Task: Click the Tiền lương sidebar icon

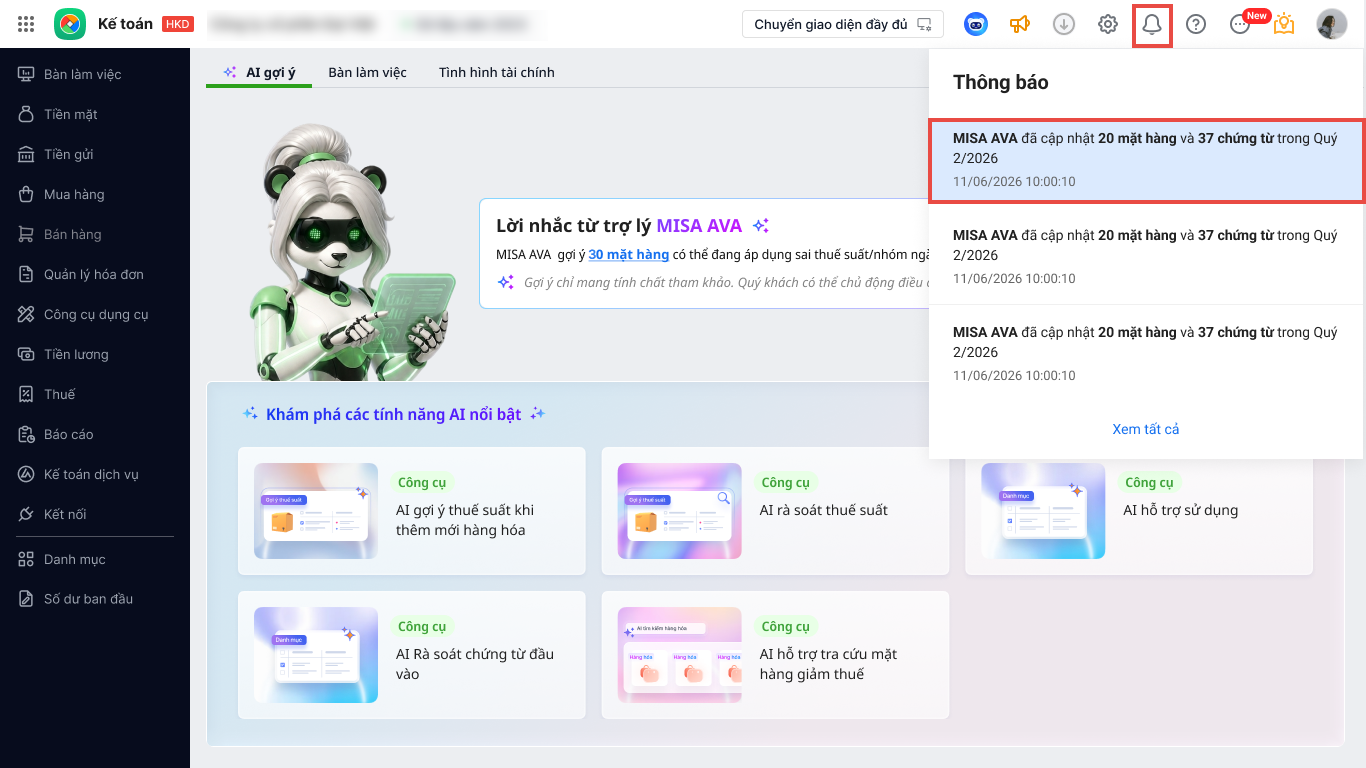Action: point(26,354)
